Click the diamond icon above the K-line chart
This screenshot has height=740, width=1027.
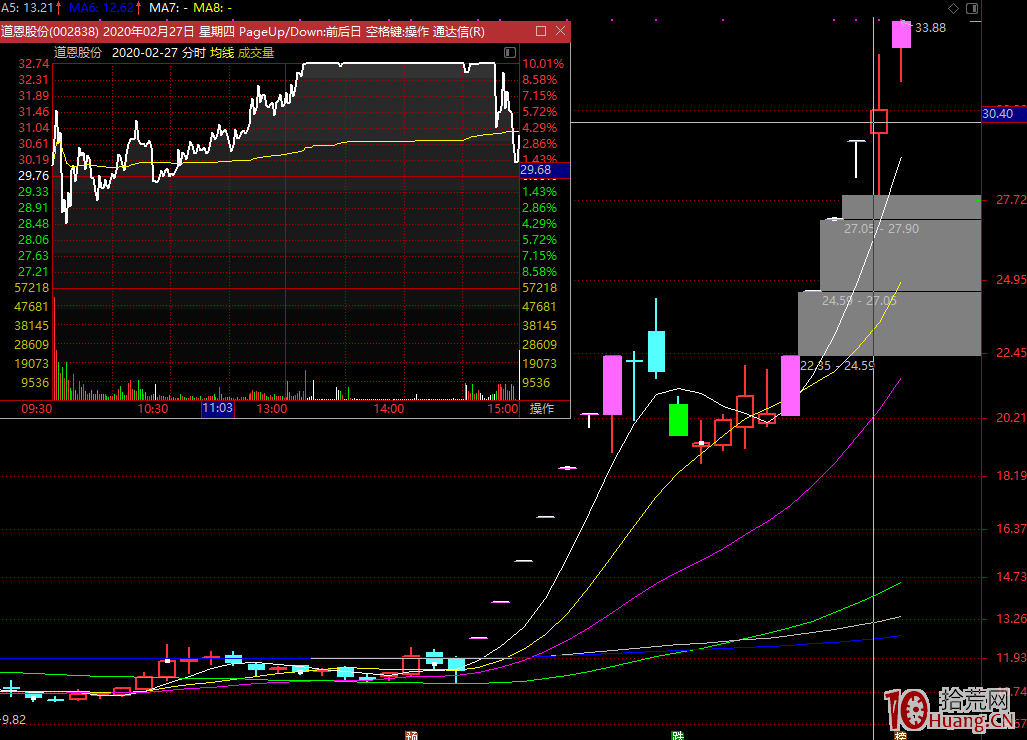pos(951,8)
